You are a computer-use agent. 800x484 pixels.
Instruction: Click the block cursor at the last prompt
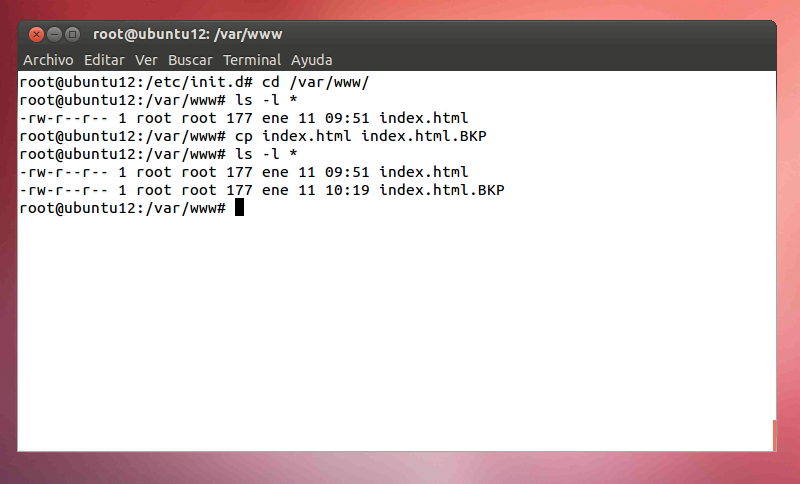point(239,208)
